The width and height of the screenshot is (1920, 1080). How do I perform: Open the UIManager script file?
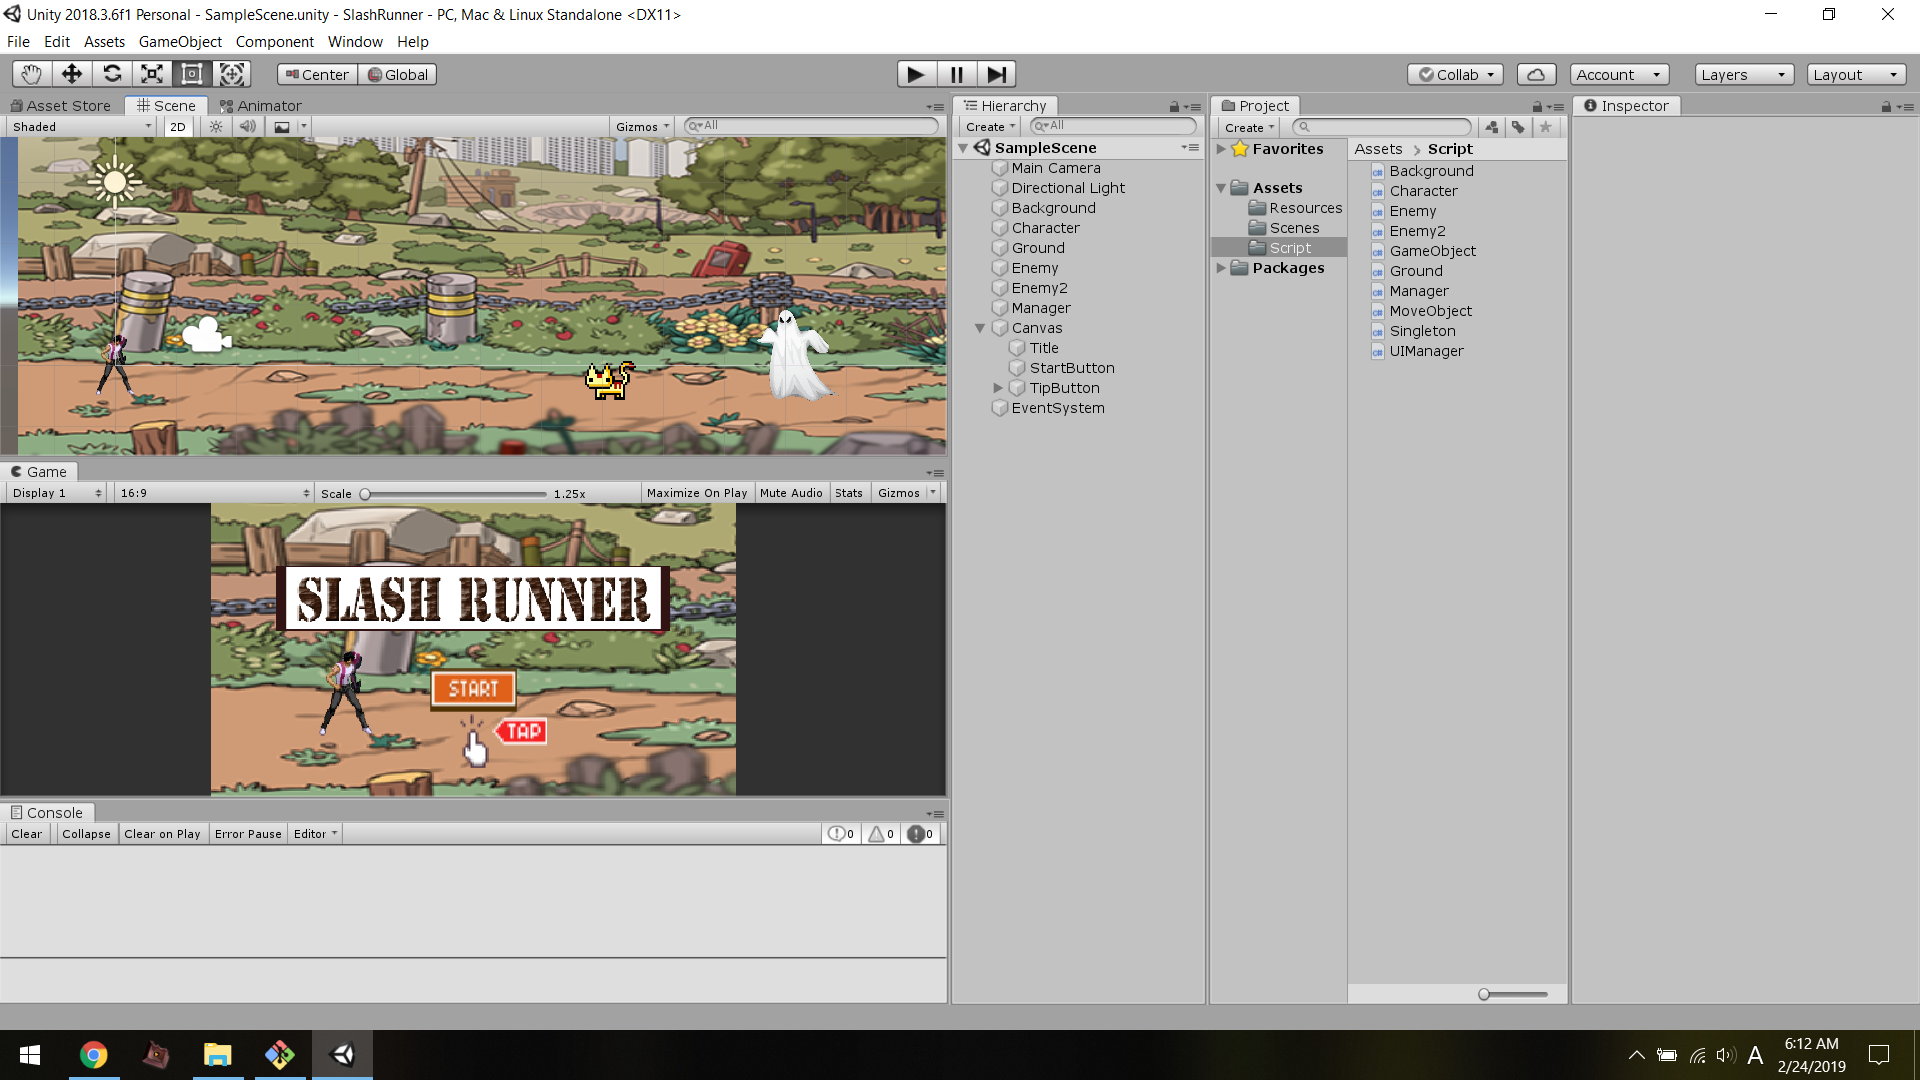pos(1426,351)
